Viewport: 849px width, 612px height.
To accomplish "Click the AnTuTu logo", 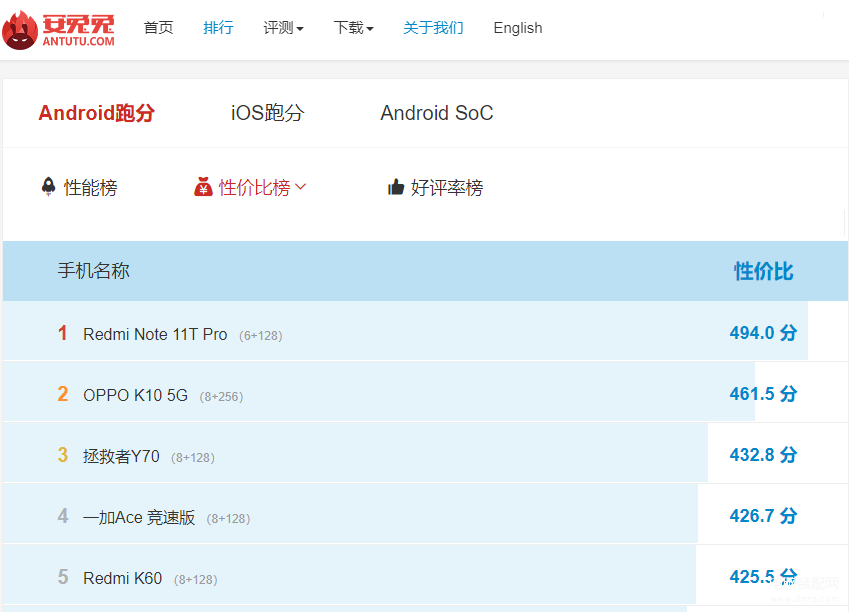I will tap(58, 30).
